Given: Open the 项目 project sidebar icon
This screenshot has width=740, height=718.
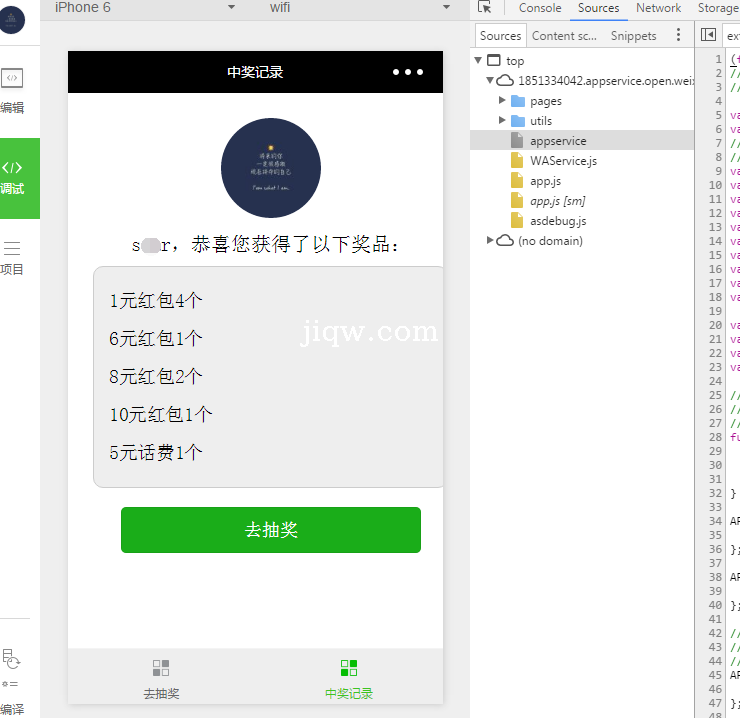Looking at the screenshot, I should [x=12, y=256].
